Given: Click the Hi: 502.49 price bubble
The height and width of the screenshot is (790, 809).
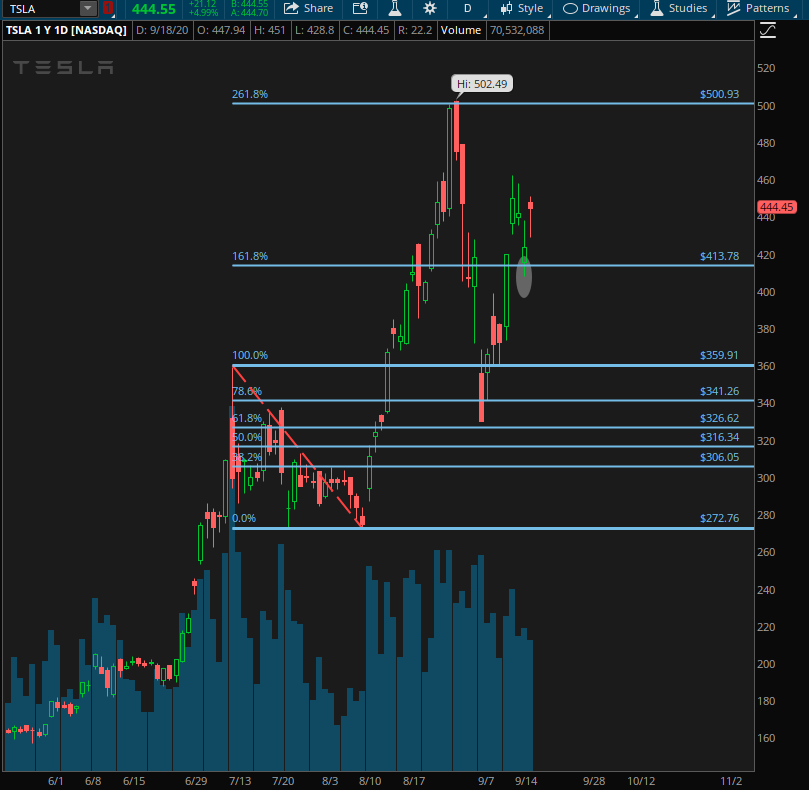Looking at the screenshot, I should tap(482, 84).
